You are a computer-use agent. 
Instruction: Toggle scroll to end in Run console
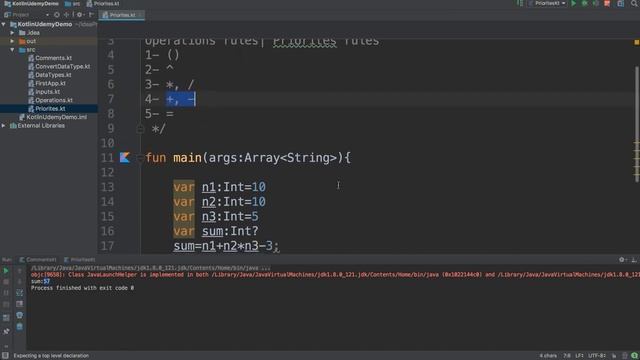[x=19, y=304]
